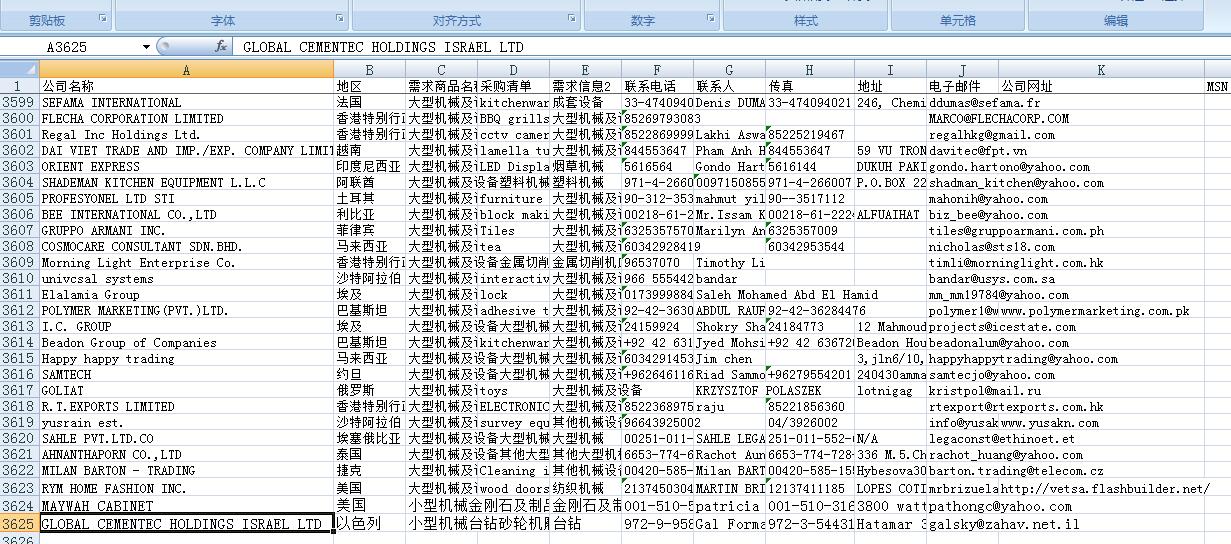Select column I header

[x=890, y=69]
